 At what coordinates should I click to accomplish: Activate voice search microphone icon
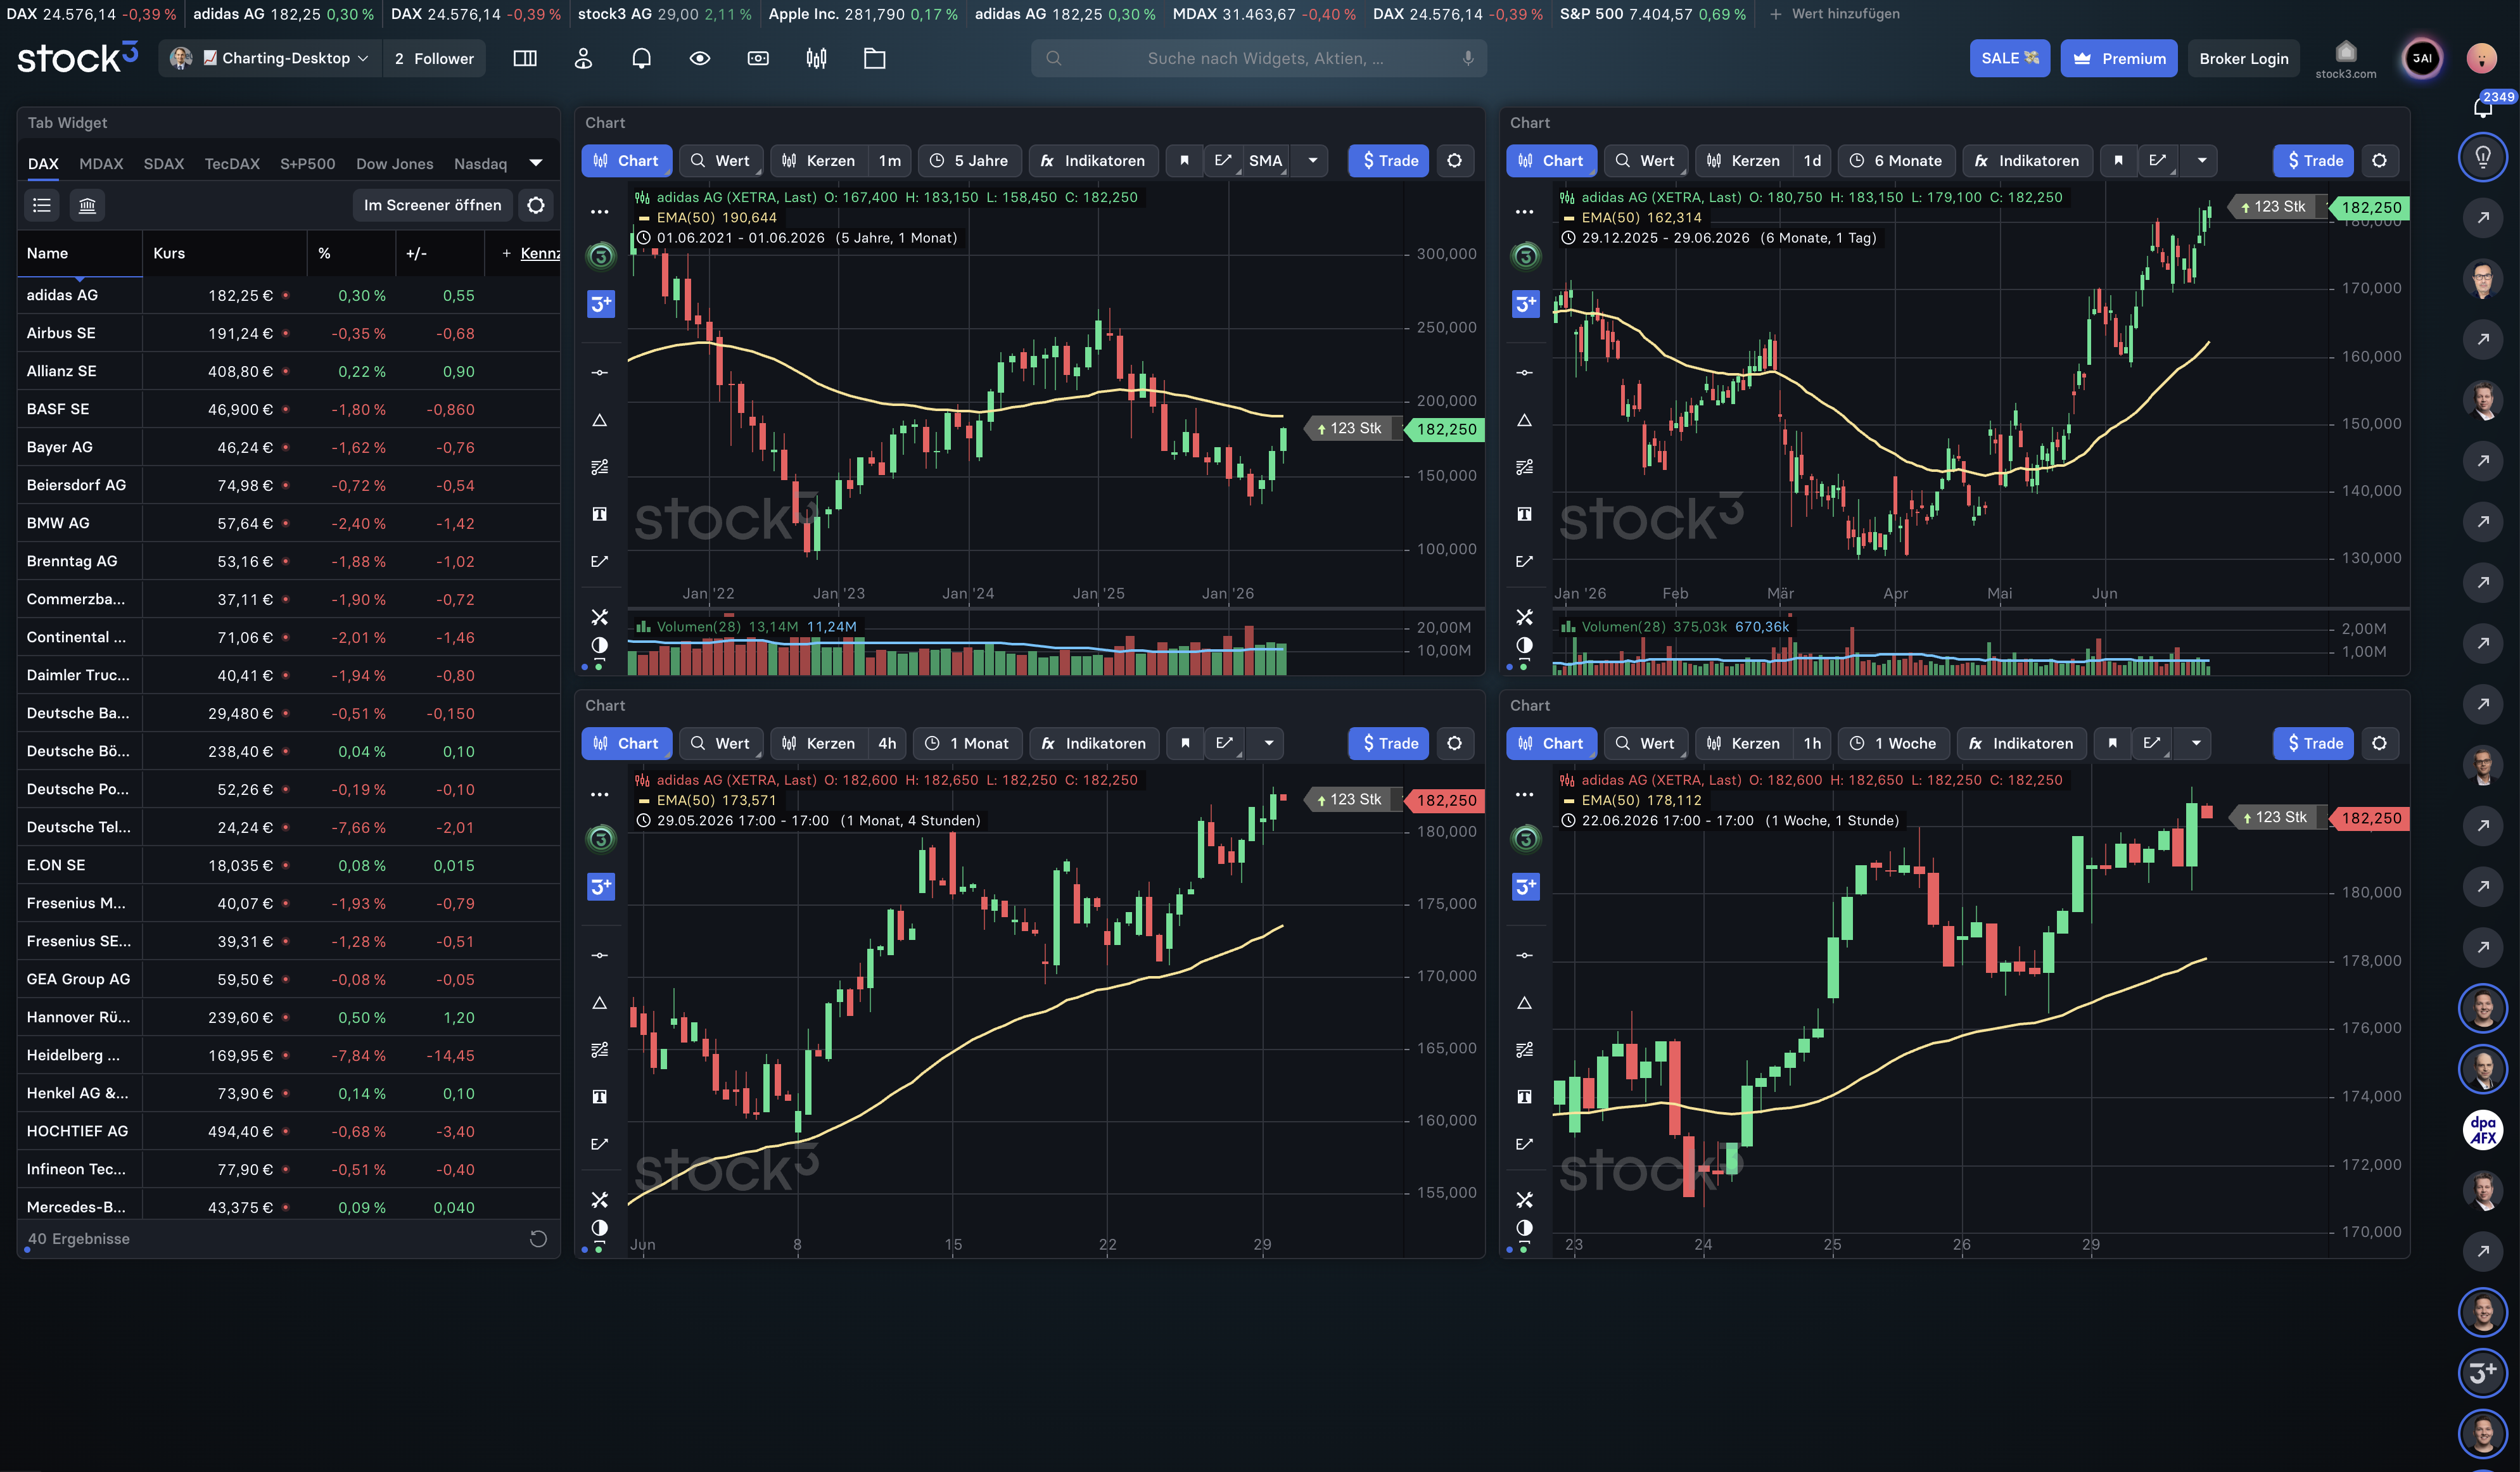pyautogui.click(x=1468, y=58)
